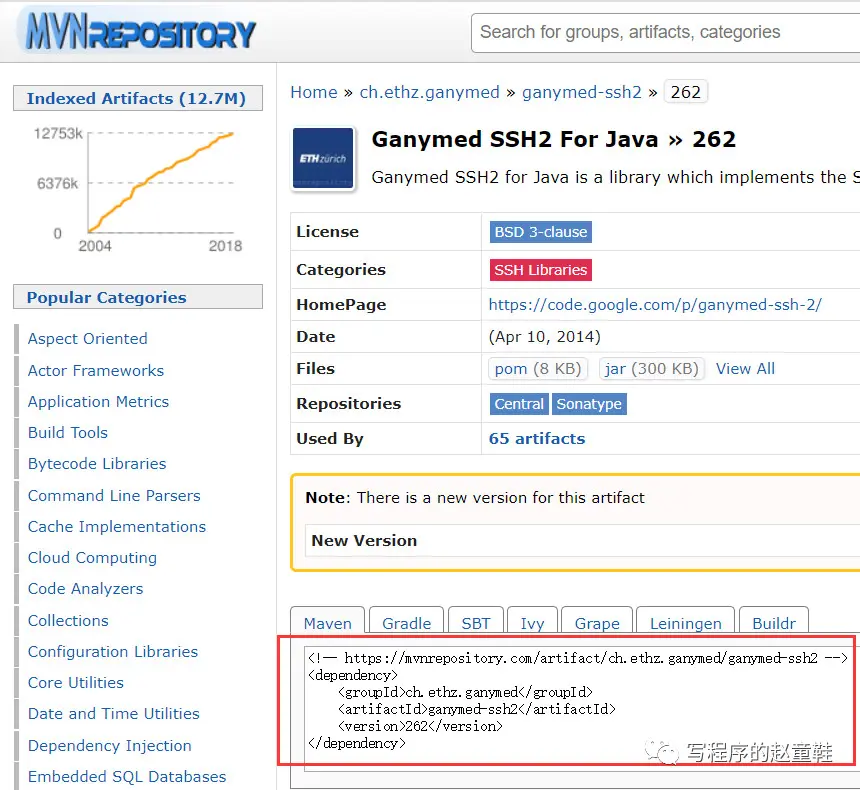
Task: Open the Home breadcrumb link
Action: coord(314,92)
